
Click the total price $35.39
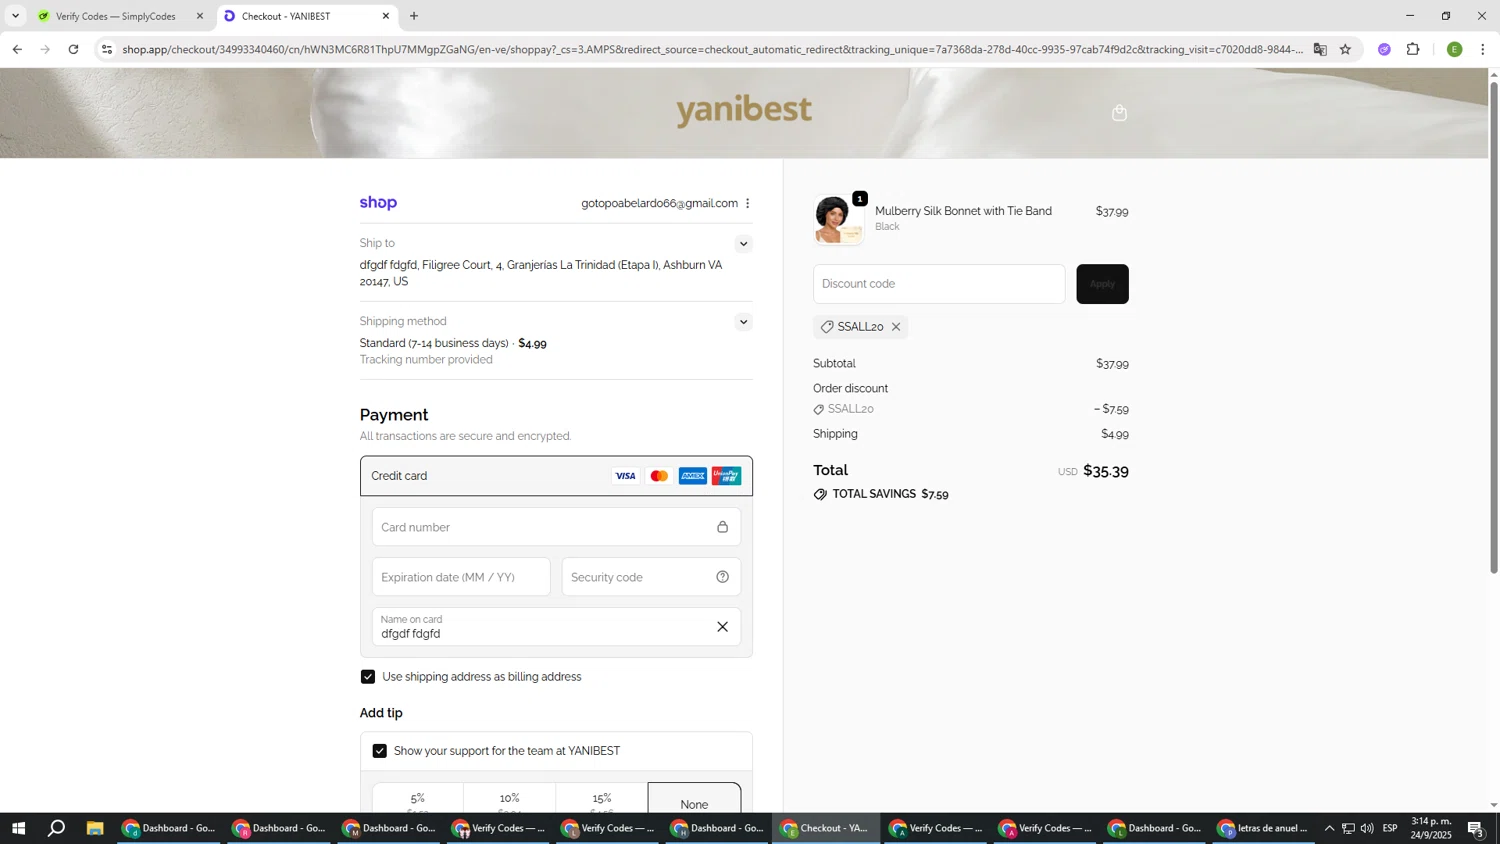coord(1106,471)
